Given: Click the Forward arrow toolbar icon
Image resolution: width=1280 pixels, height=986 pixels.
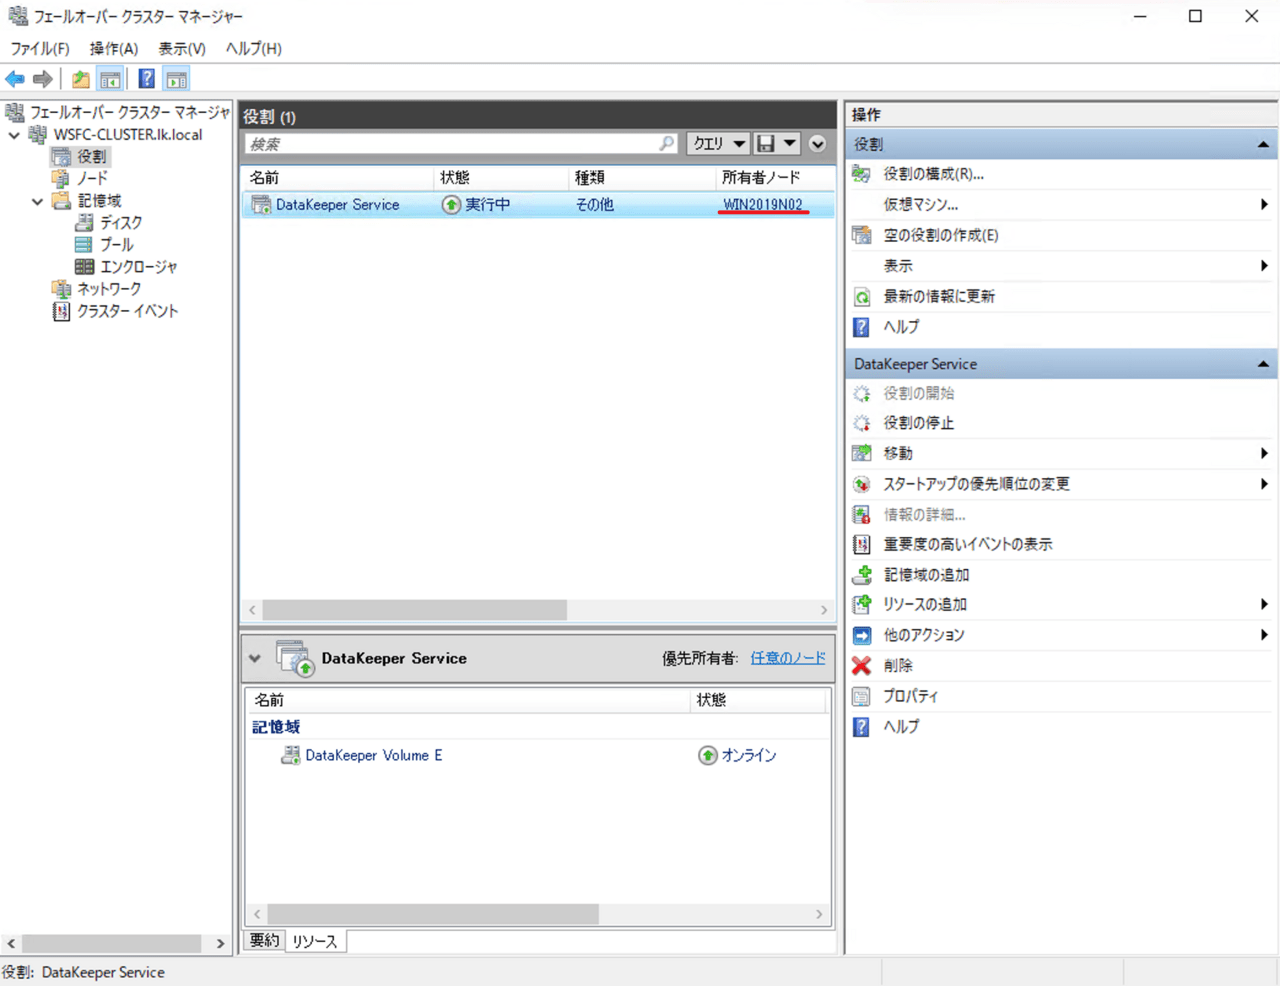Looking at the screenshot, I should tap(43, 79).
